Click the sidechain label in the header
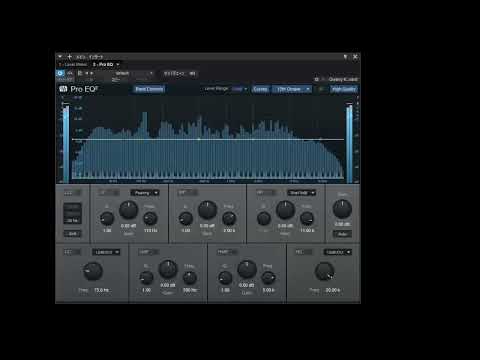 click(174, 74)
